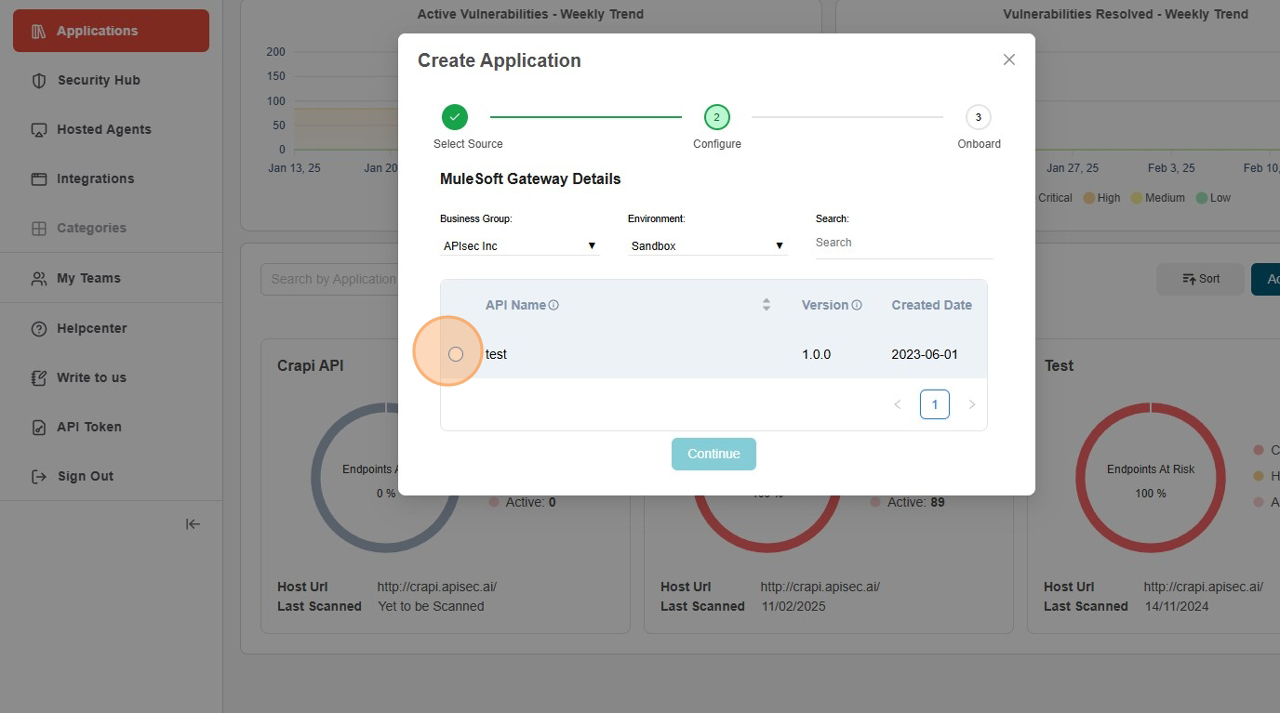Click the next page arrow in pagination
The image size is (1280, 713).
(x=971, y=404)
